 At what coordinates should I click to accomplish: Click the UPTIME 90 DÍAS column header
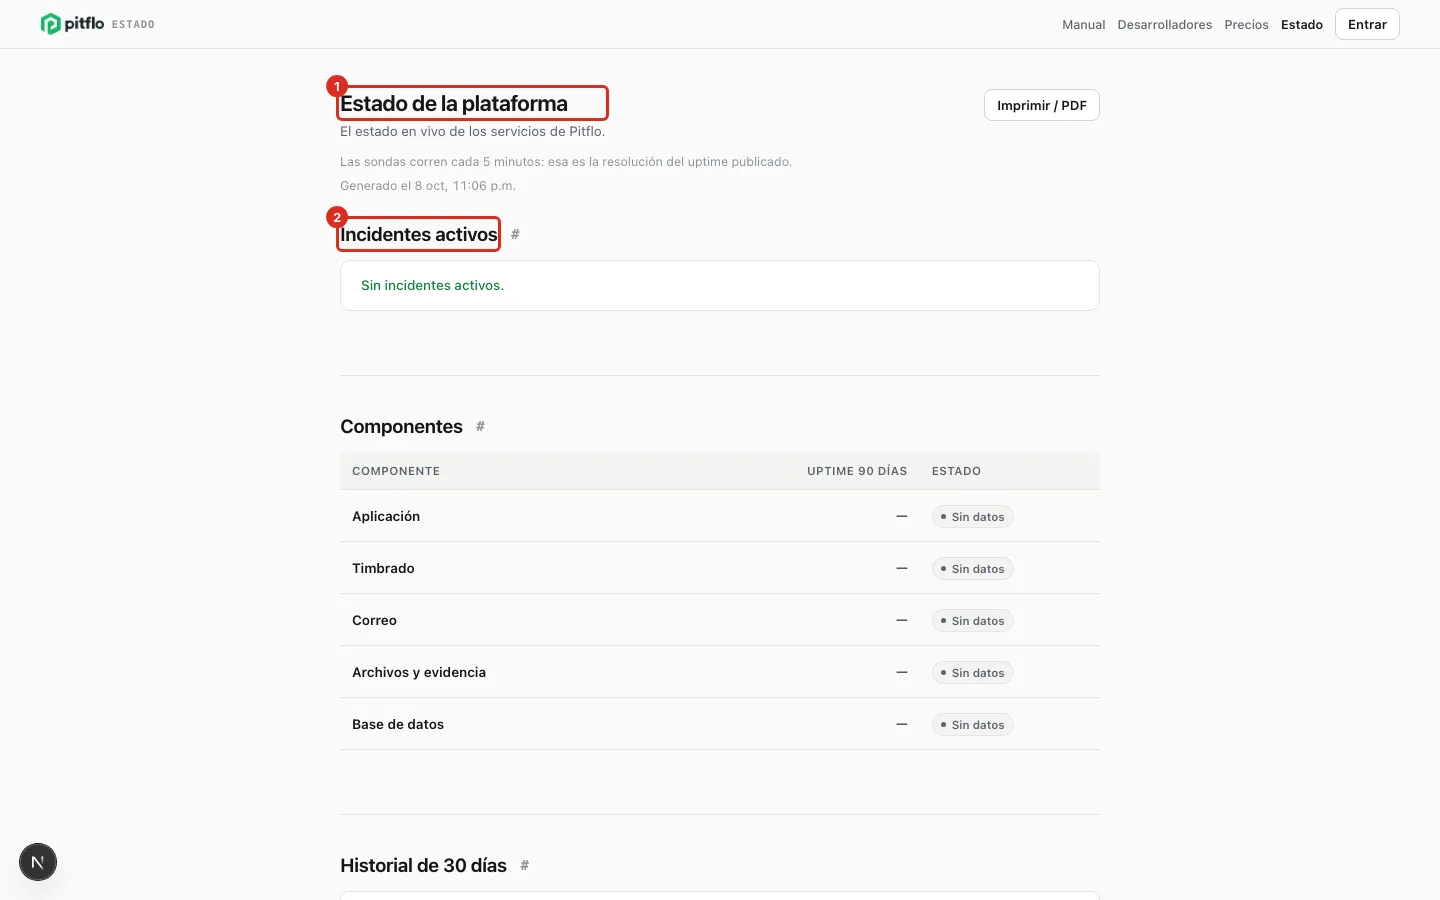857,471
